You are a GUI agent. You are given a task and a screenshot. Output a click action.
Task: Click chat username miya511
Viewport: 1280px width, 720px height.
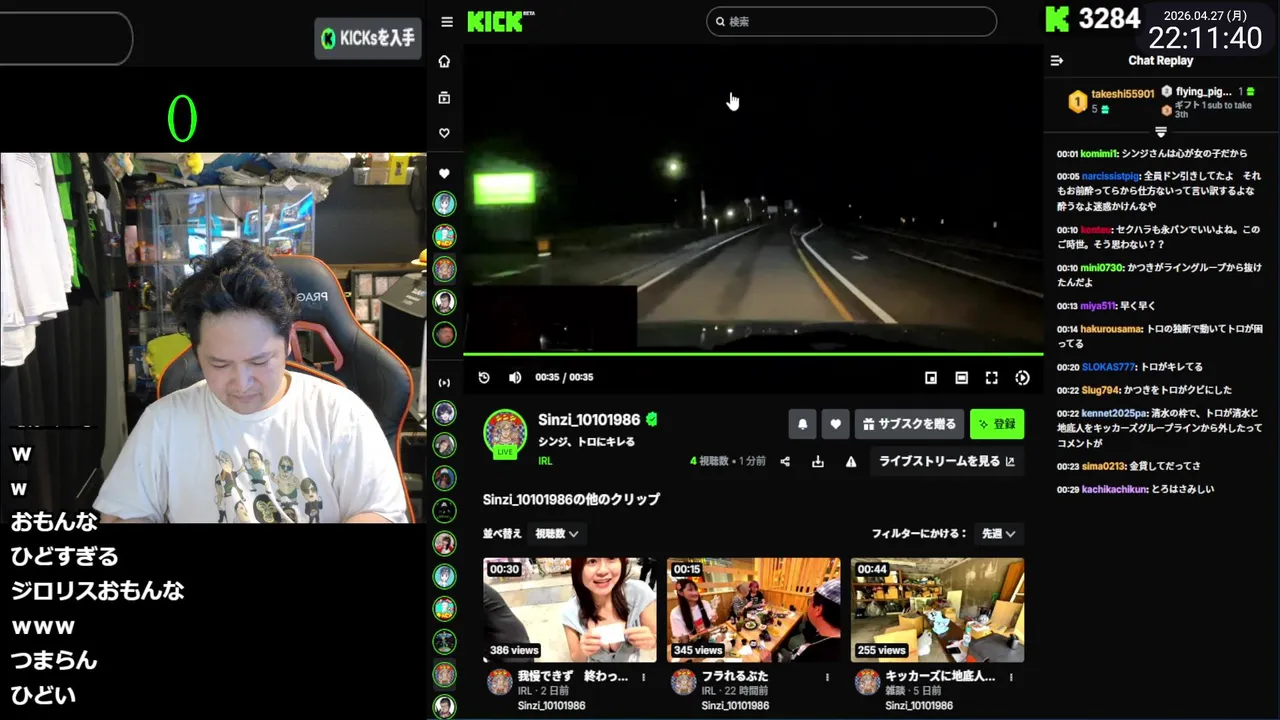click(x=1097, y=306)
